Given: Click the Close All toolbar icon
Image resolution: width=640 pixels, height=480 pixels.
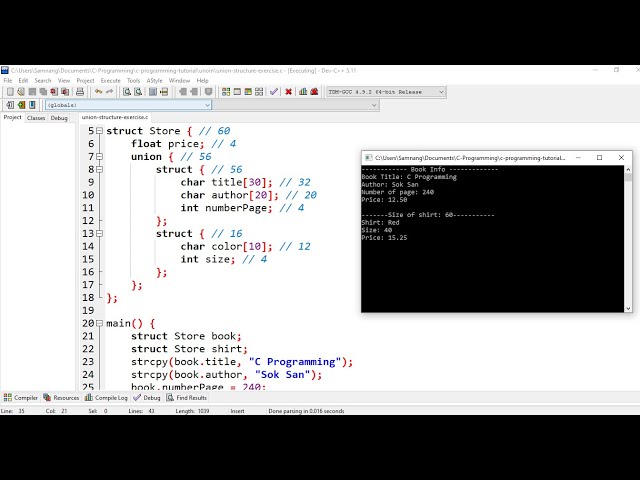Looking at the screenshot, I should (x=65, y=92).
